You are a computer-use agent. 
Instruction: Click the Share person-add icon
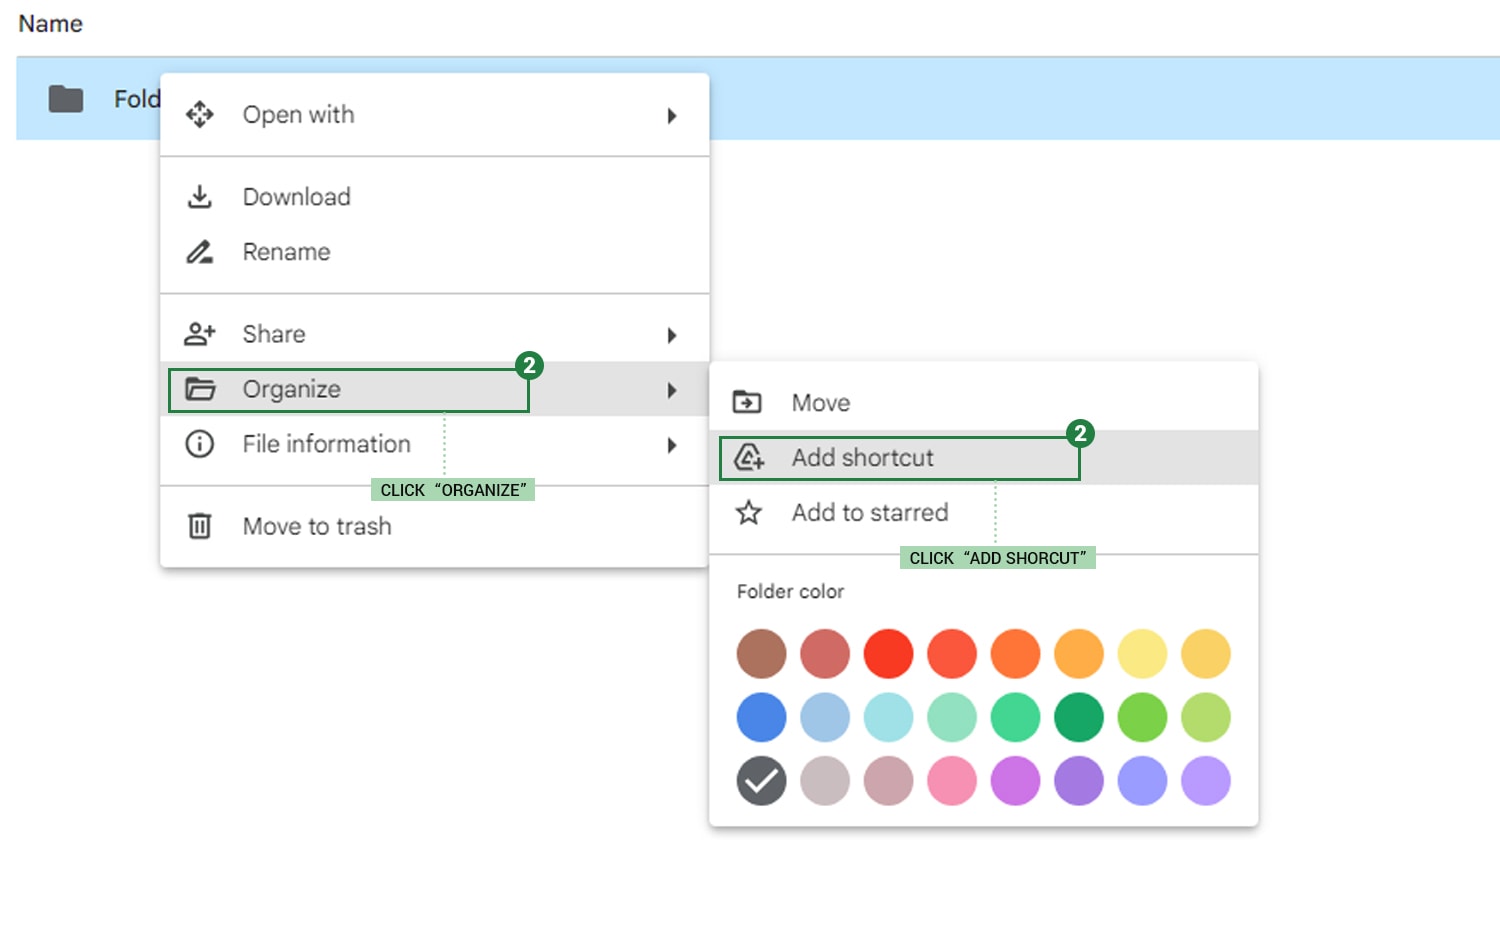[200, 333]
